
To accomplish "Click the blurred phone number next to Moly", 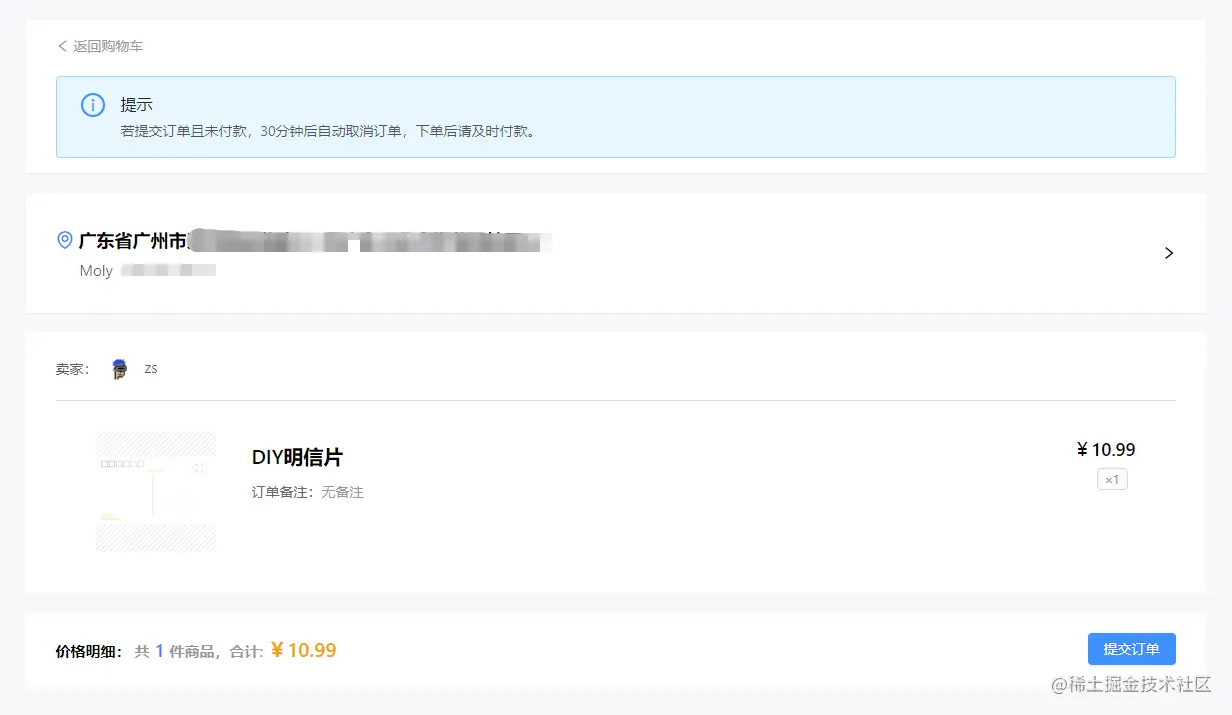I will pos(169,270).
